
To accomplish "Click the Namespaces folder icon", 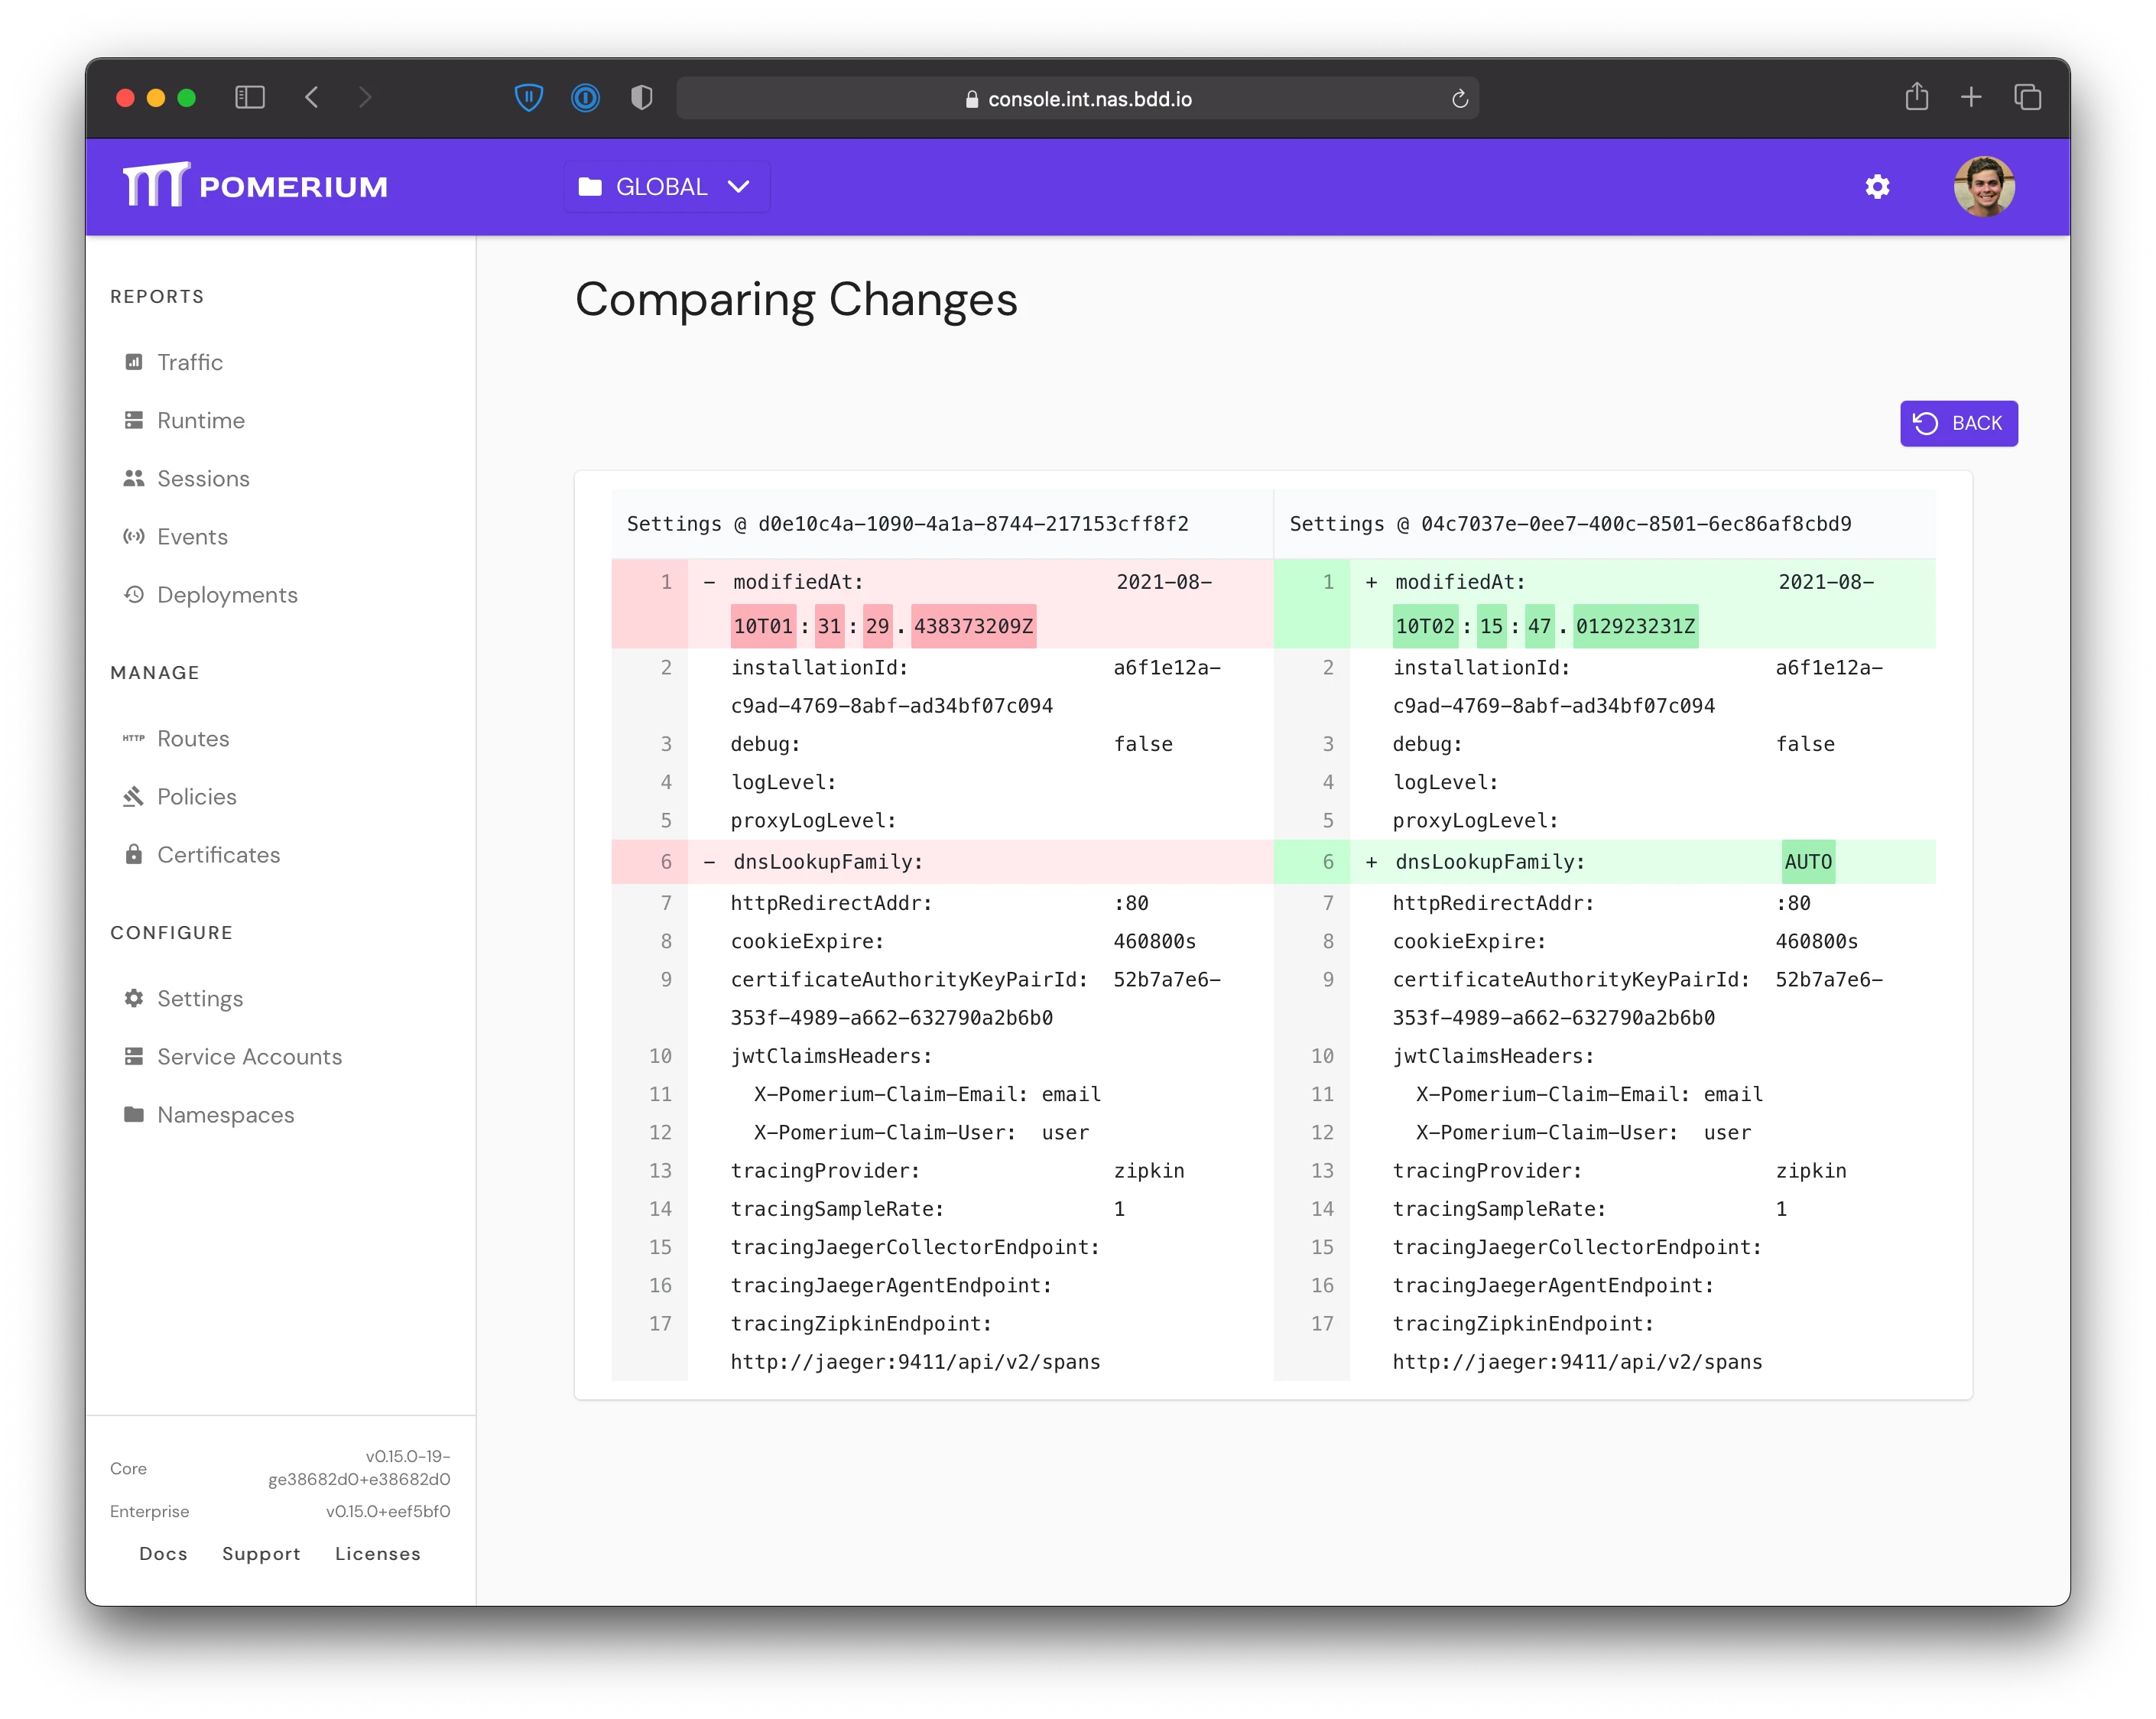I will coord(133,1114).
